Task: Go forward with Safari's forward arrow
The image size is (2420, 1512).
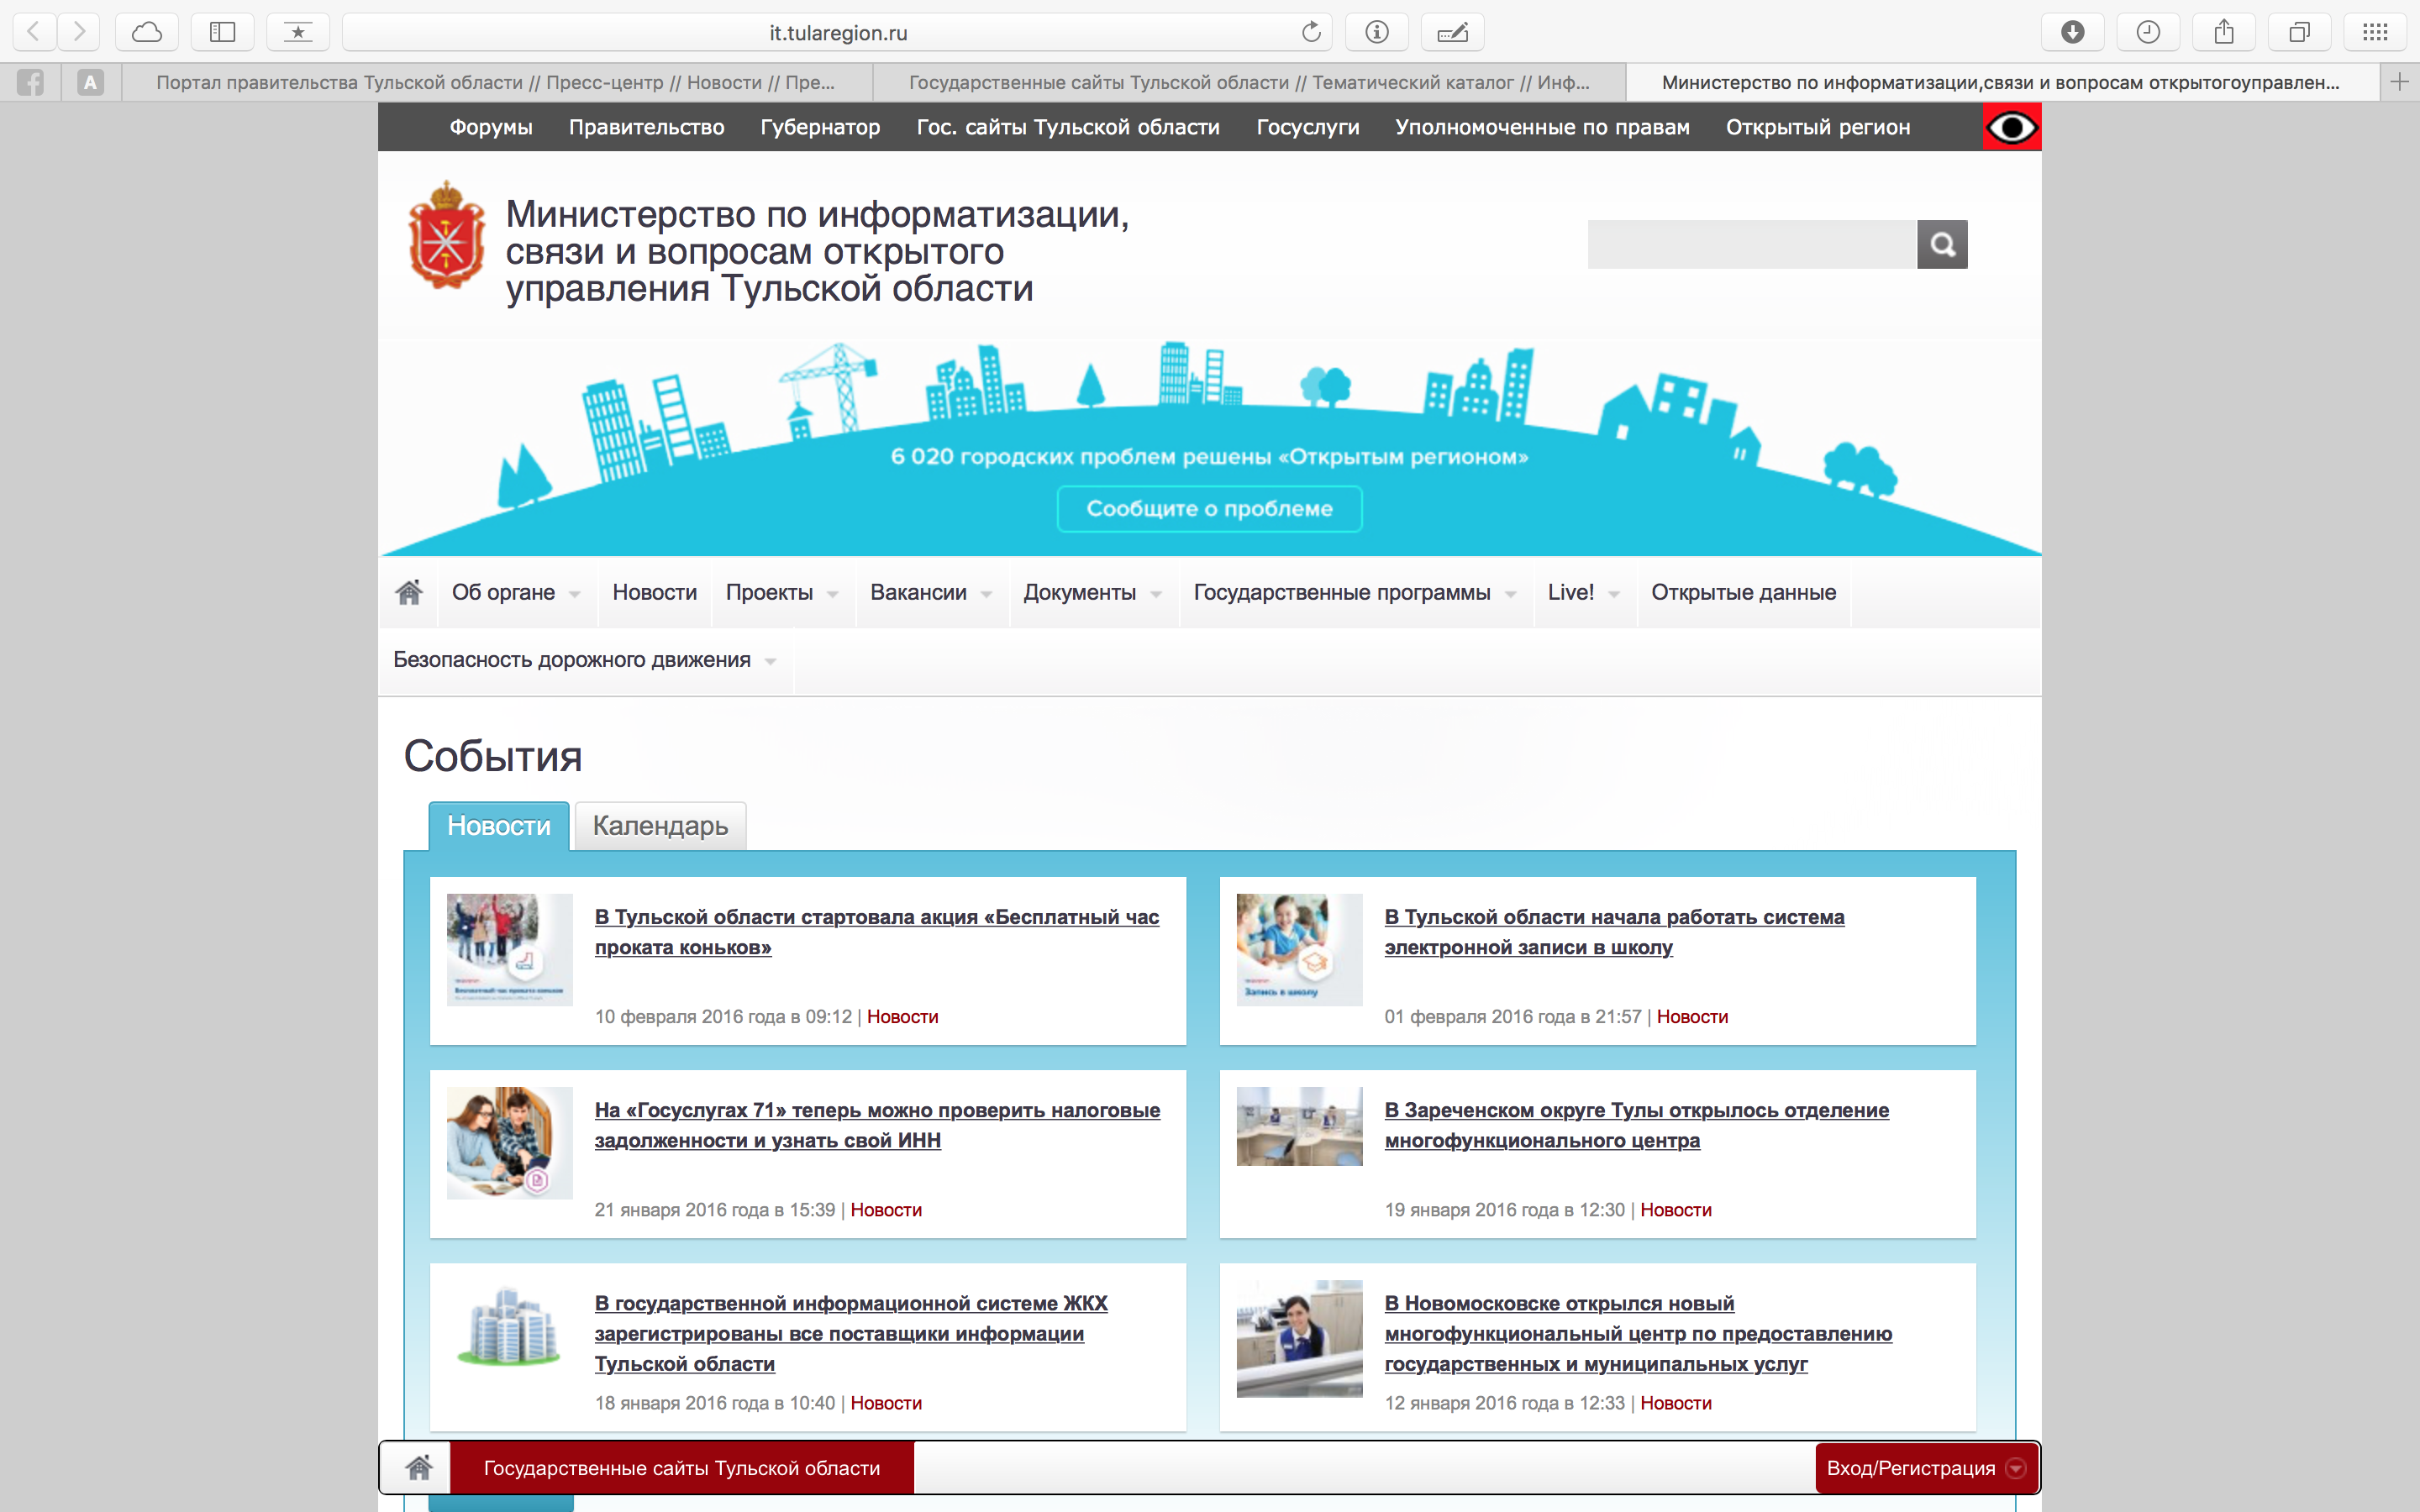Action: point(78,32)
